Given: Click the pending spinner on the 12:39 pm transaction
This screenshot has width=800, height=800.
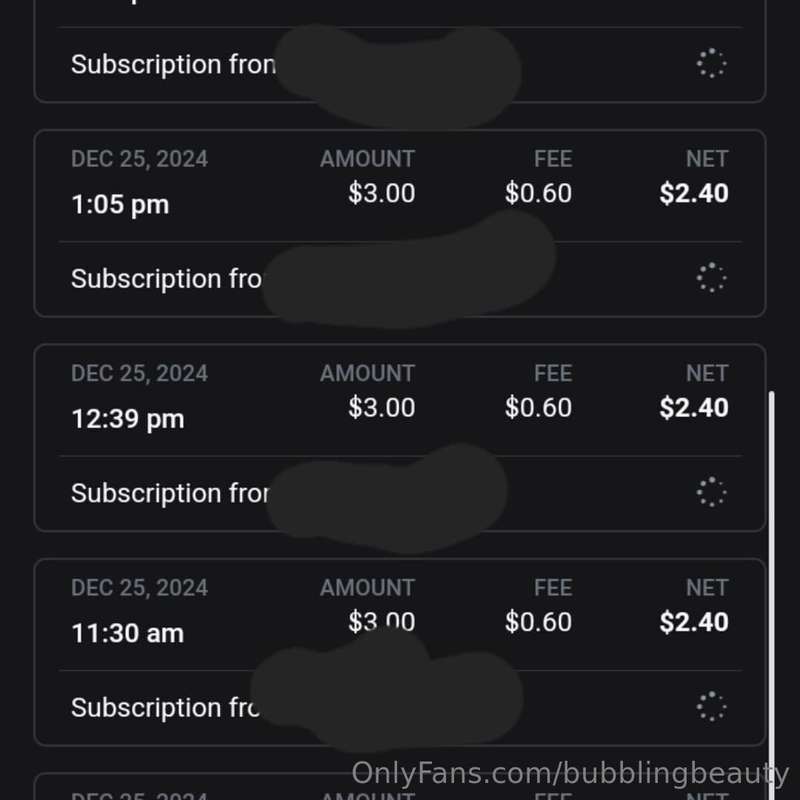Looking at the screenshot, I should click(711, 492).
